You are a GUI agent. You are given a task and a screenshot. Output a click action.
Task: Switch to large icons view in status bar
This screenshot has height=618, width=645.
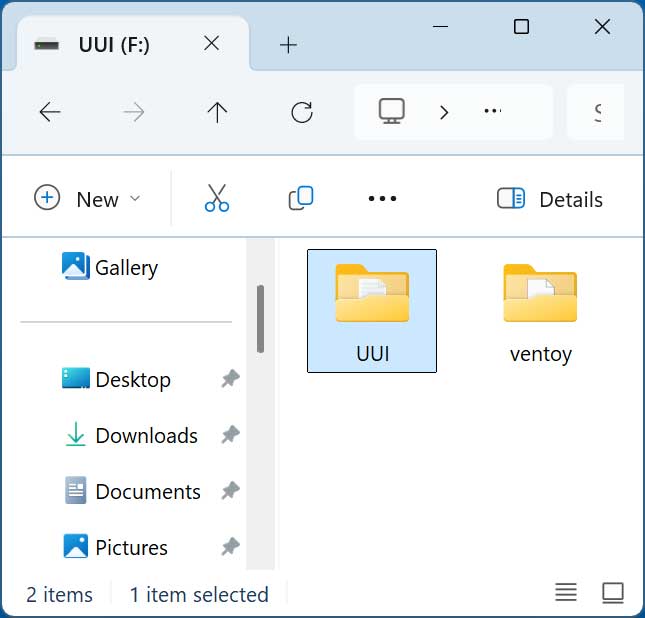pyautogui.click(x=613, y=593)
